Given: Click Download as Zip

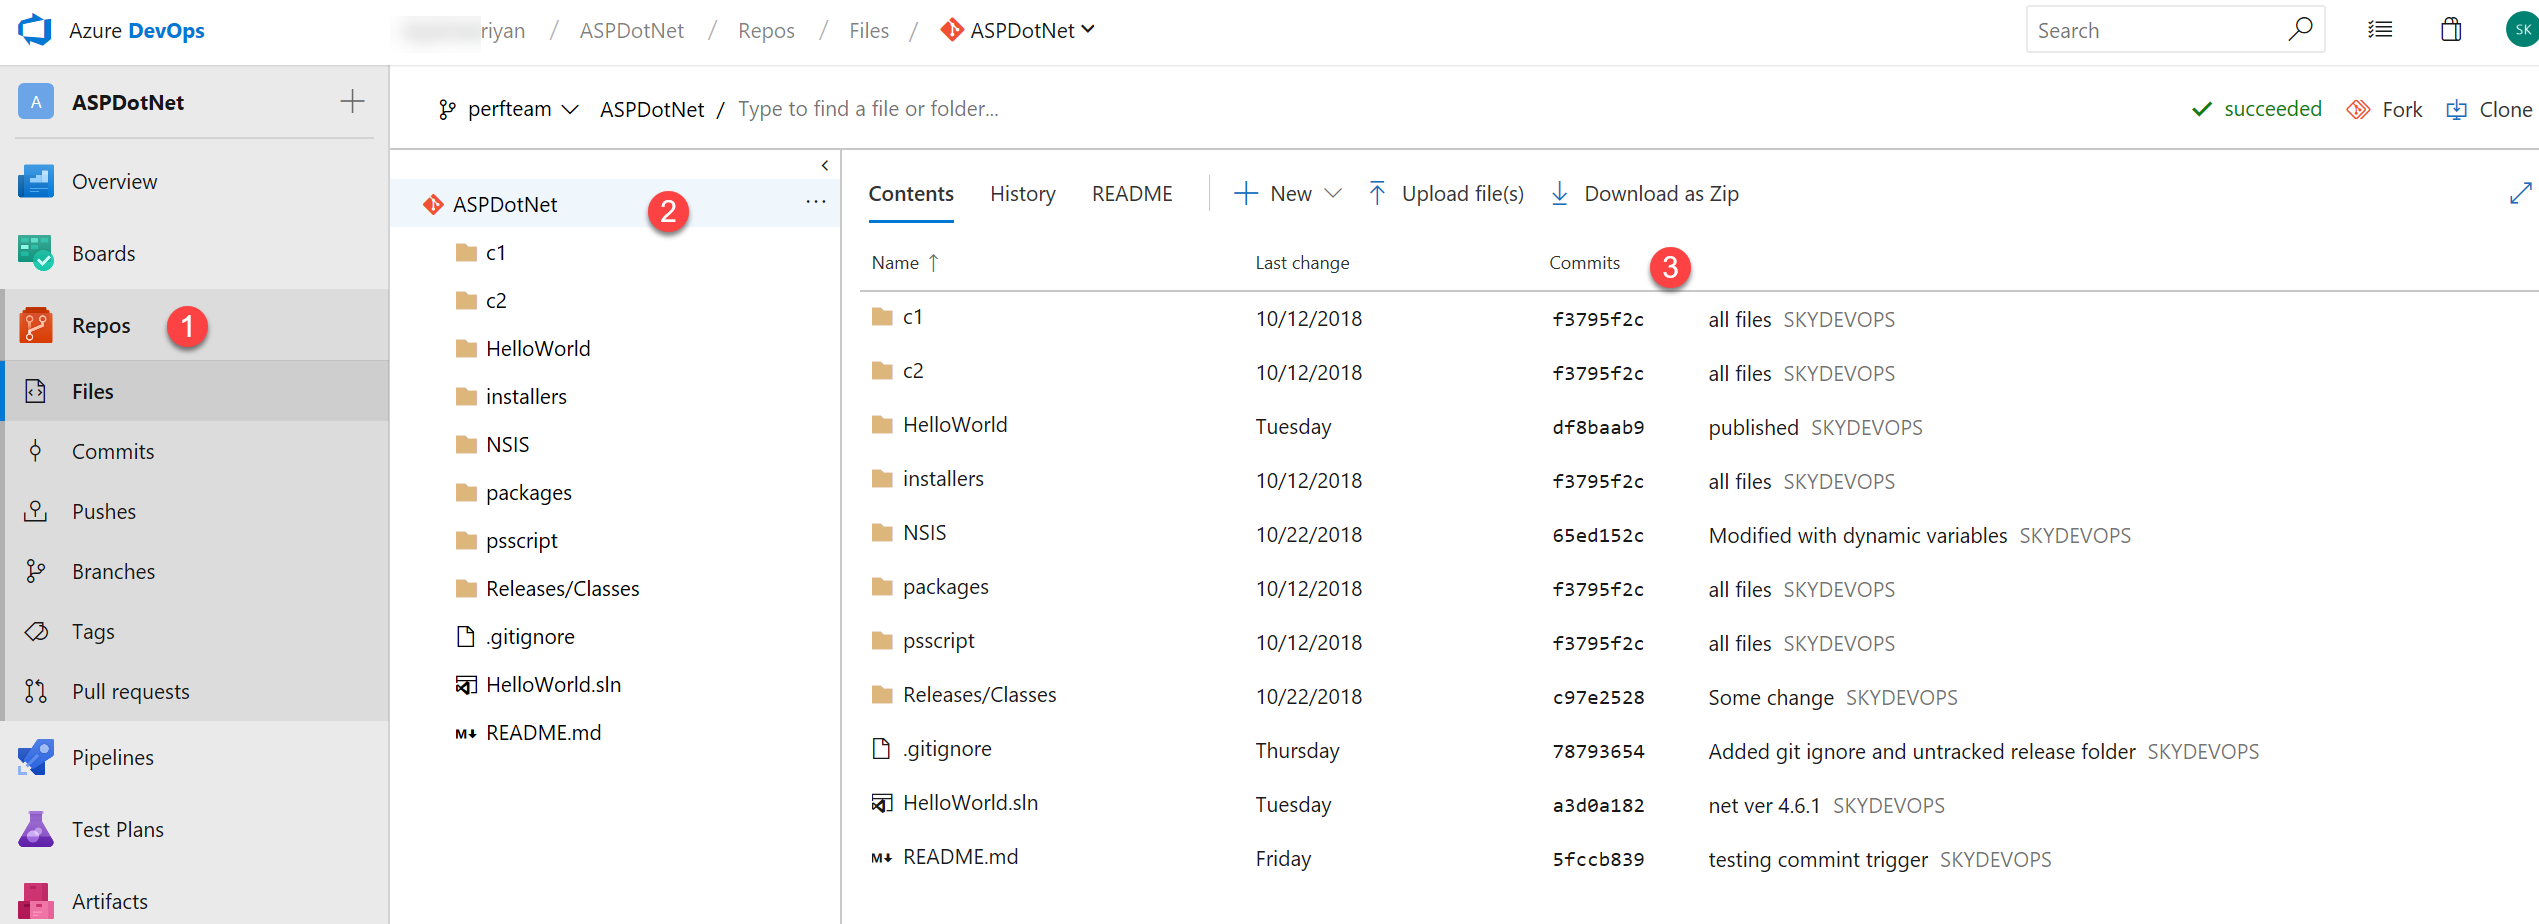Looking at the screenshot, I should (x=1645, y=194).
